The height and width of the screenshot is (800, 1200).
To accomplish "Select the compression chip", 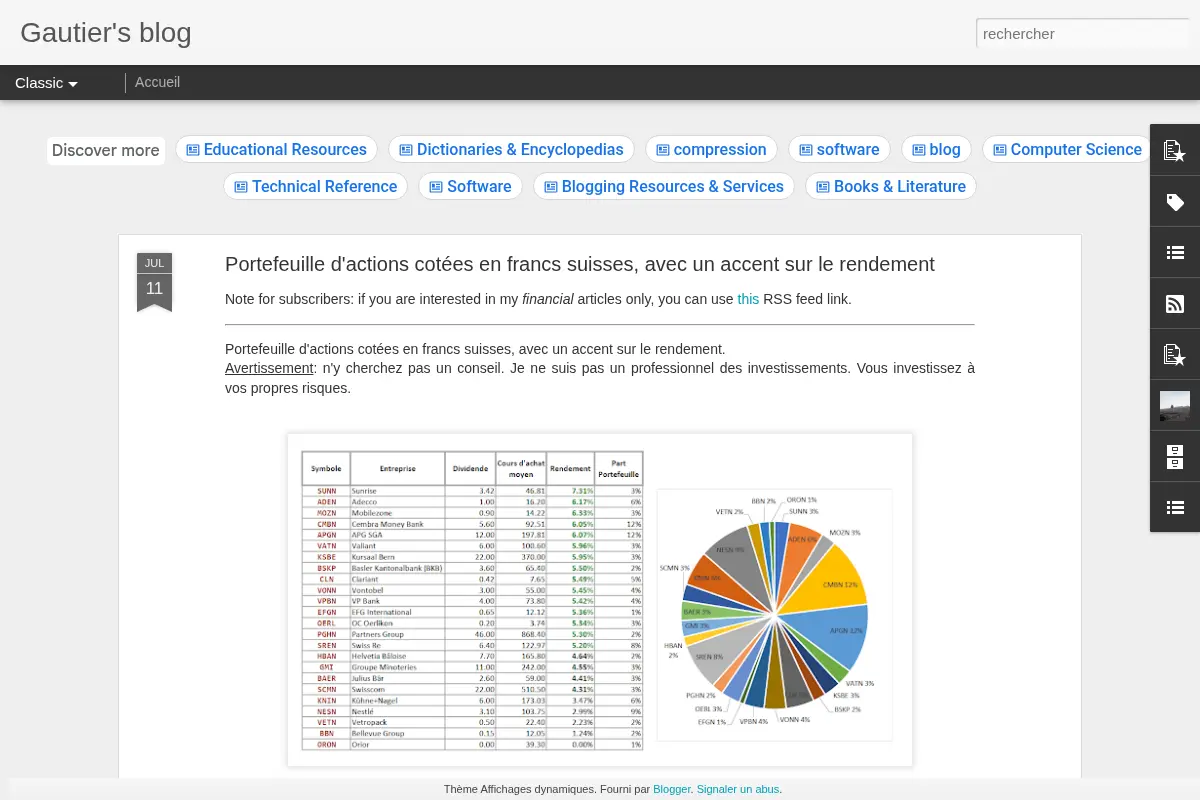I will 711,150.
